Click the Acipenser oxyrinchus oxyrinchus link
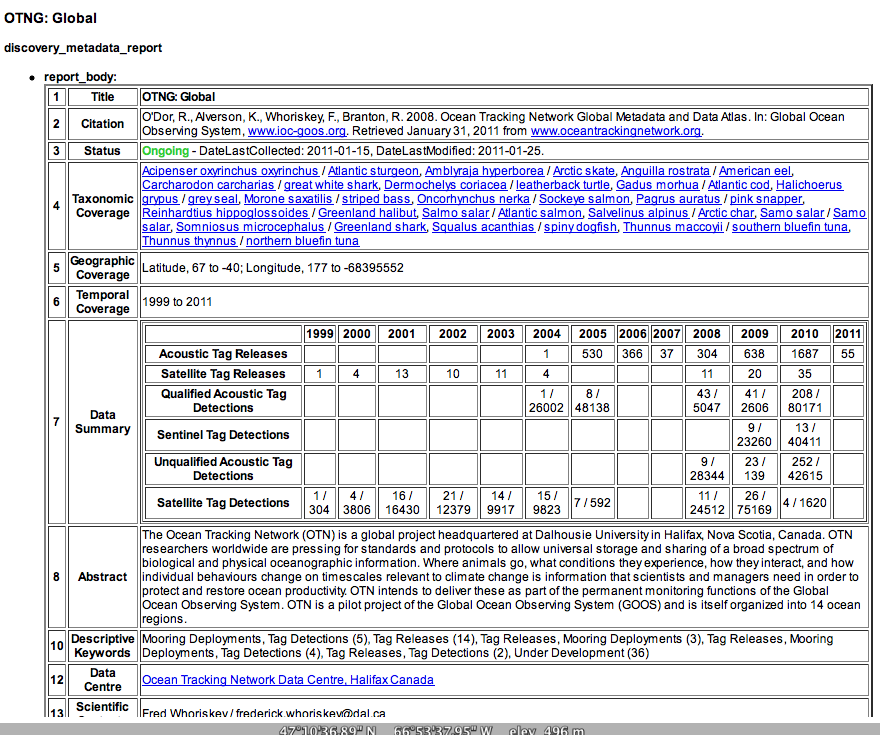The width and height of the screenshot is (880, 735). (x=230, y=171)
